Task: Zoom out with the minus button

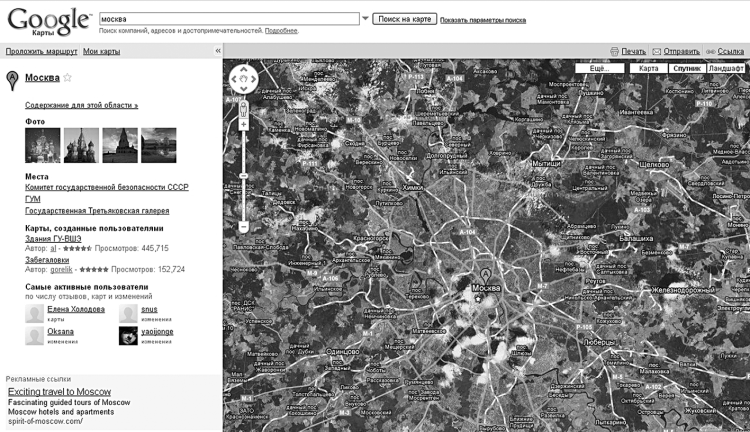Action: (x=243, y=226)
